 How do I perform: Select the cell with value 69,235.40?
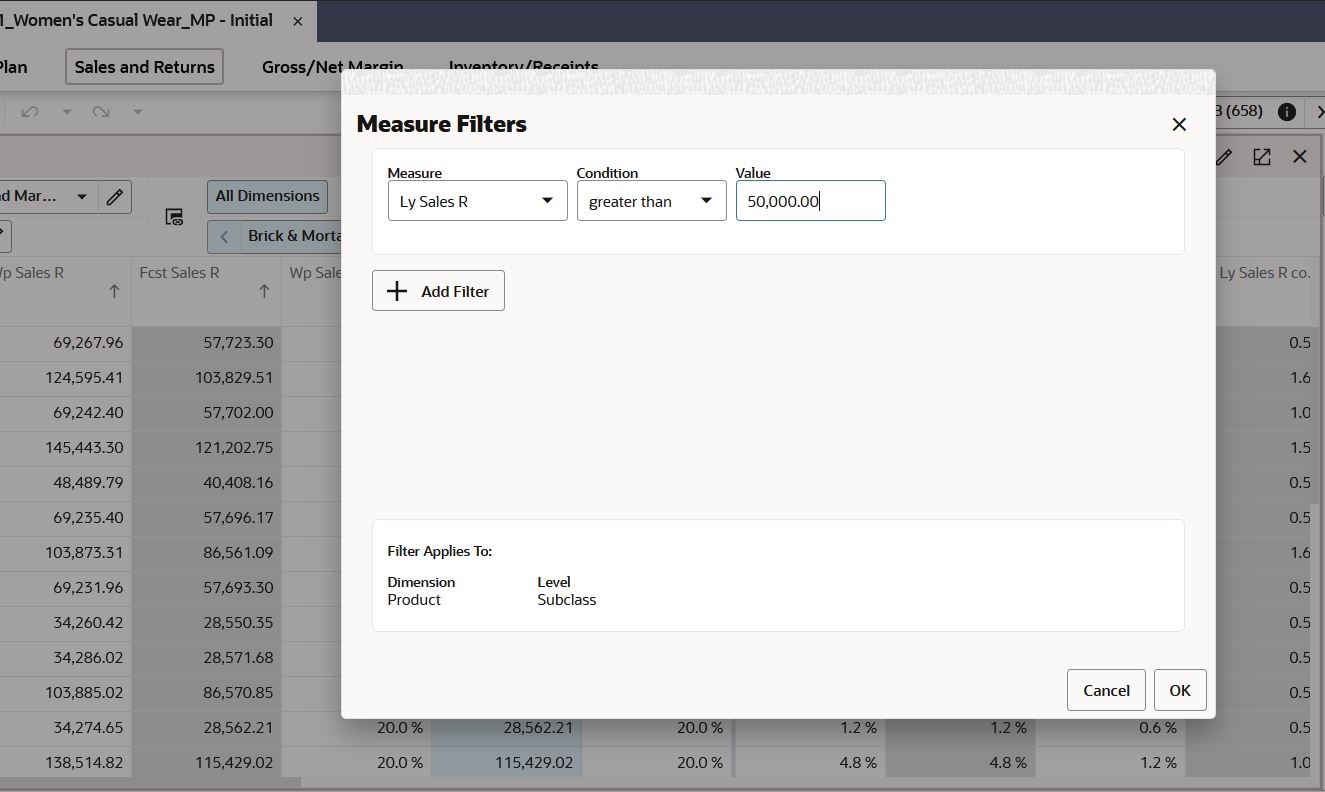pyautogui.click(x=66, y=518)
